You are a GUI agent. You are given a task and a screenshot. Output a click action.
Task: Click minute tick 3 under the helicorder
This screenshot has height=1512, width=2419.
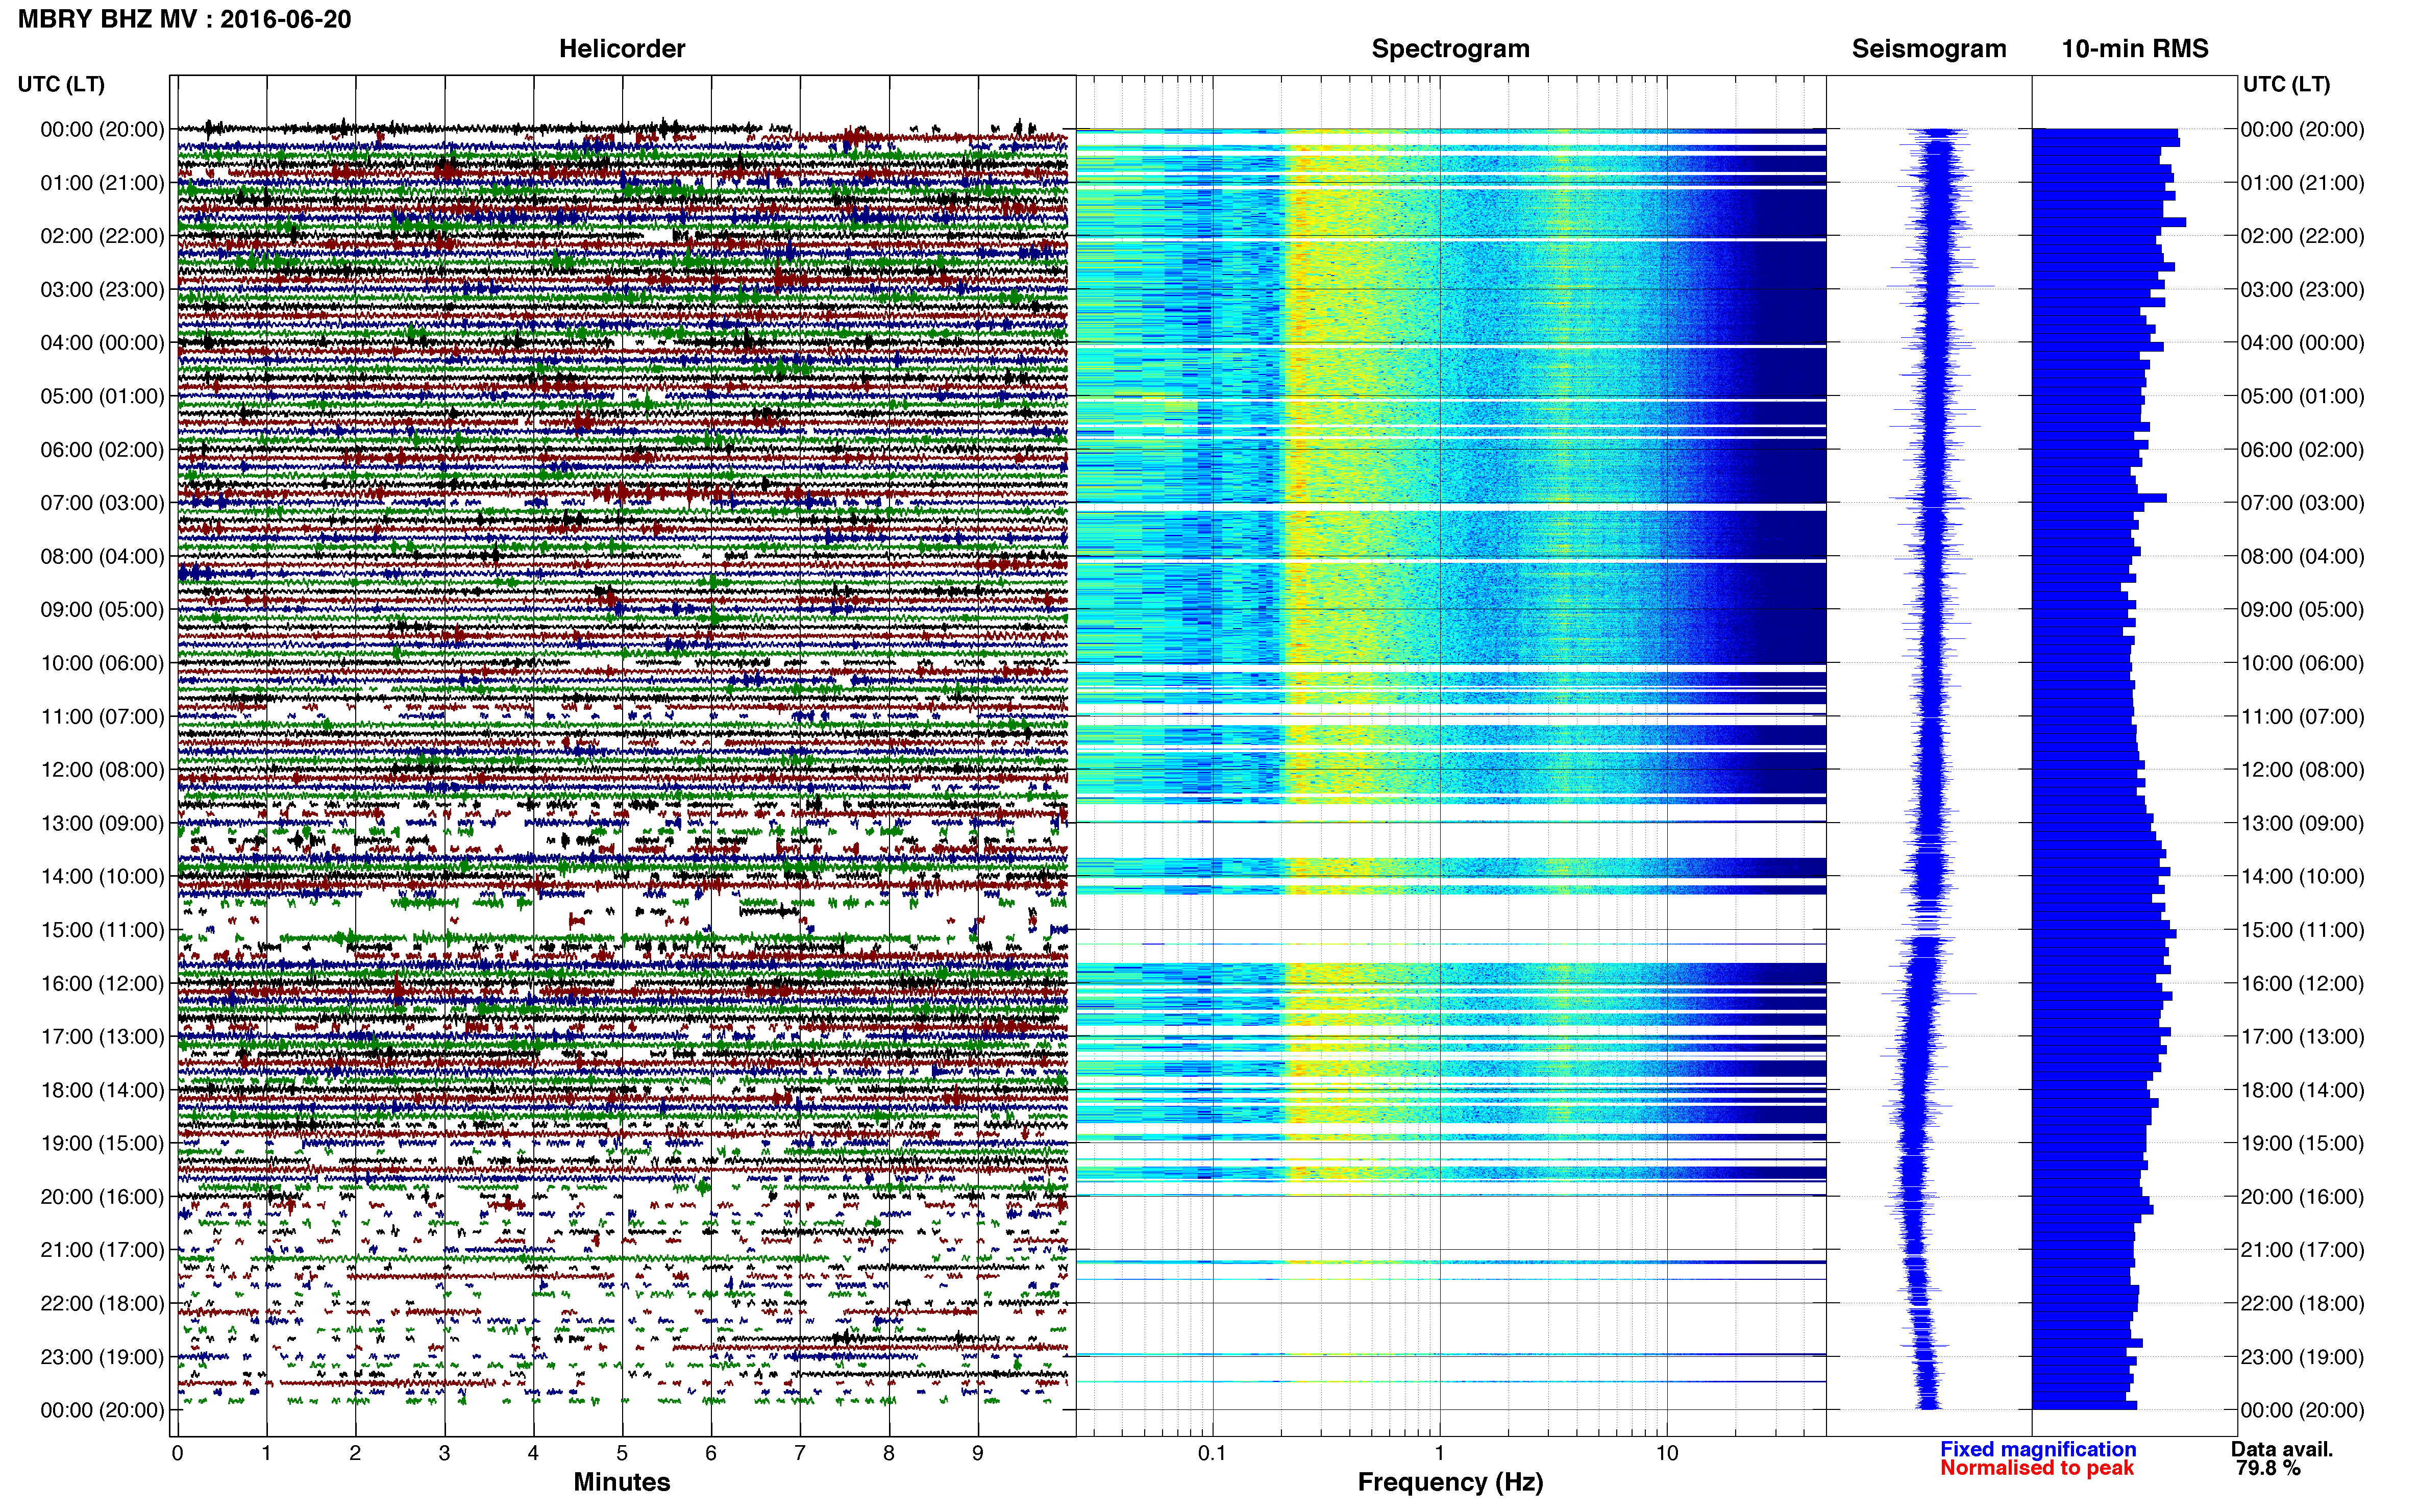[x=444, y=1453]
